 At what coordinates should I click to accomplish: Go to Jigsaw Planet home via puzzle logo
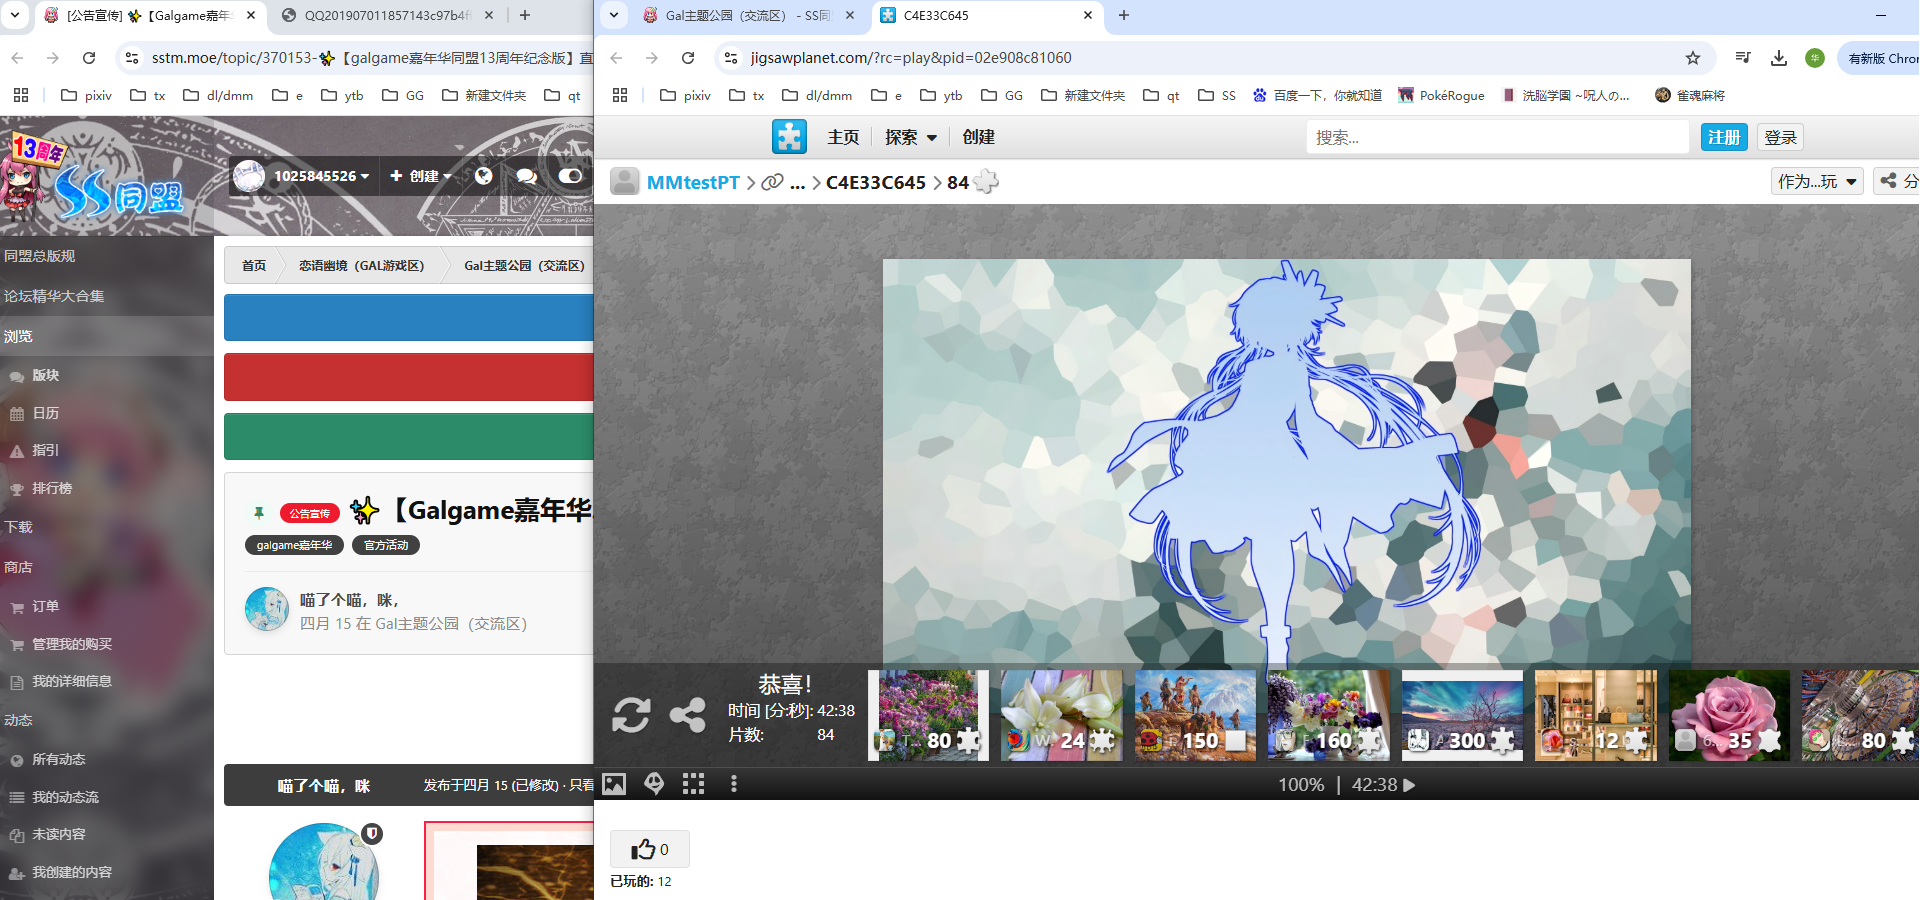789,137
